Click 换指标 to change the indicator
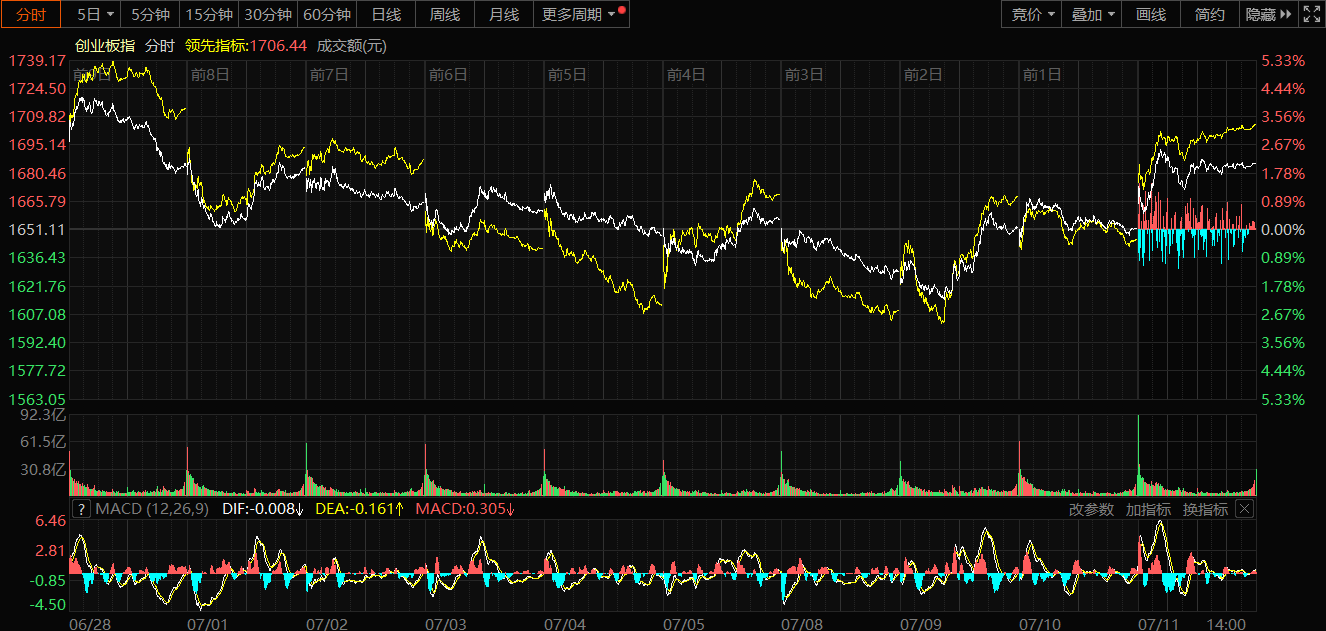 [1205, 509]
